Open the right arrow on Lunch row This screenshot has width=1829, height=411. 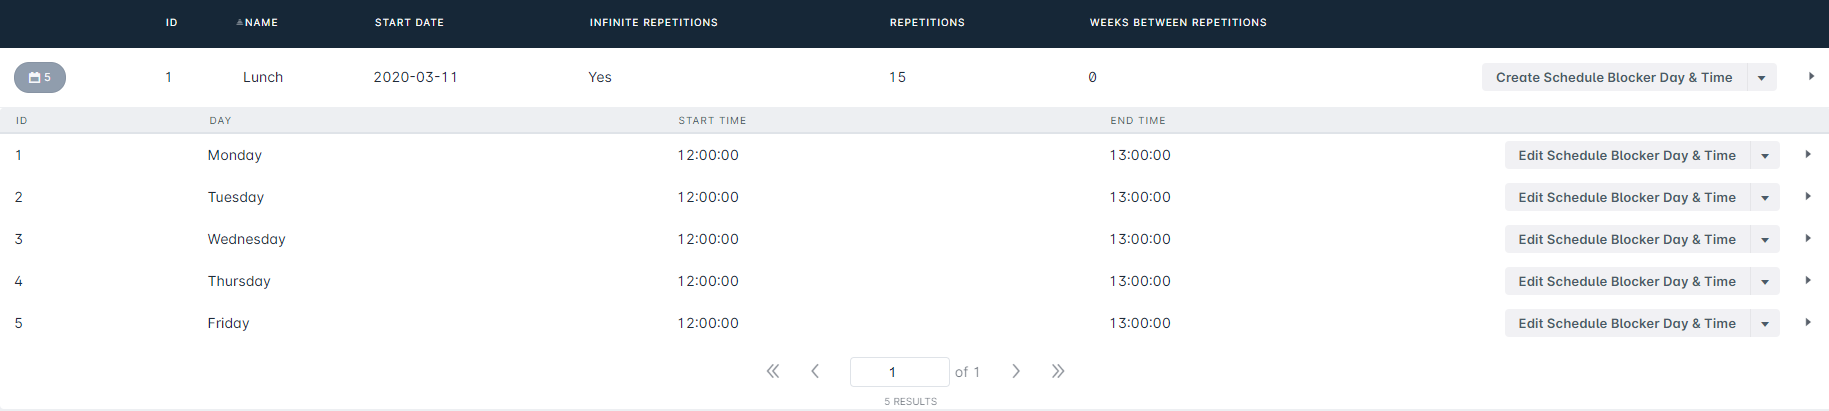point(1811,76)
